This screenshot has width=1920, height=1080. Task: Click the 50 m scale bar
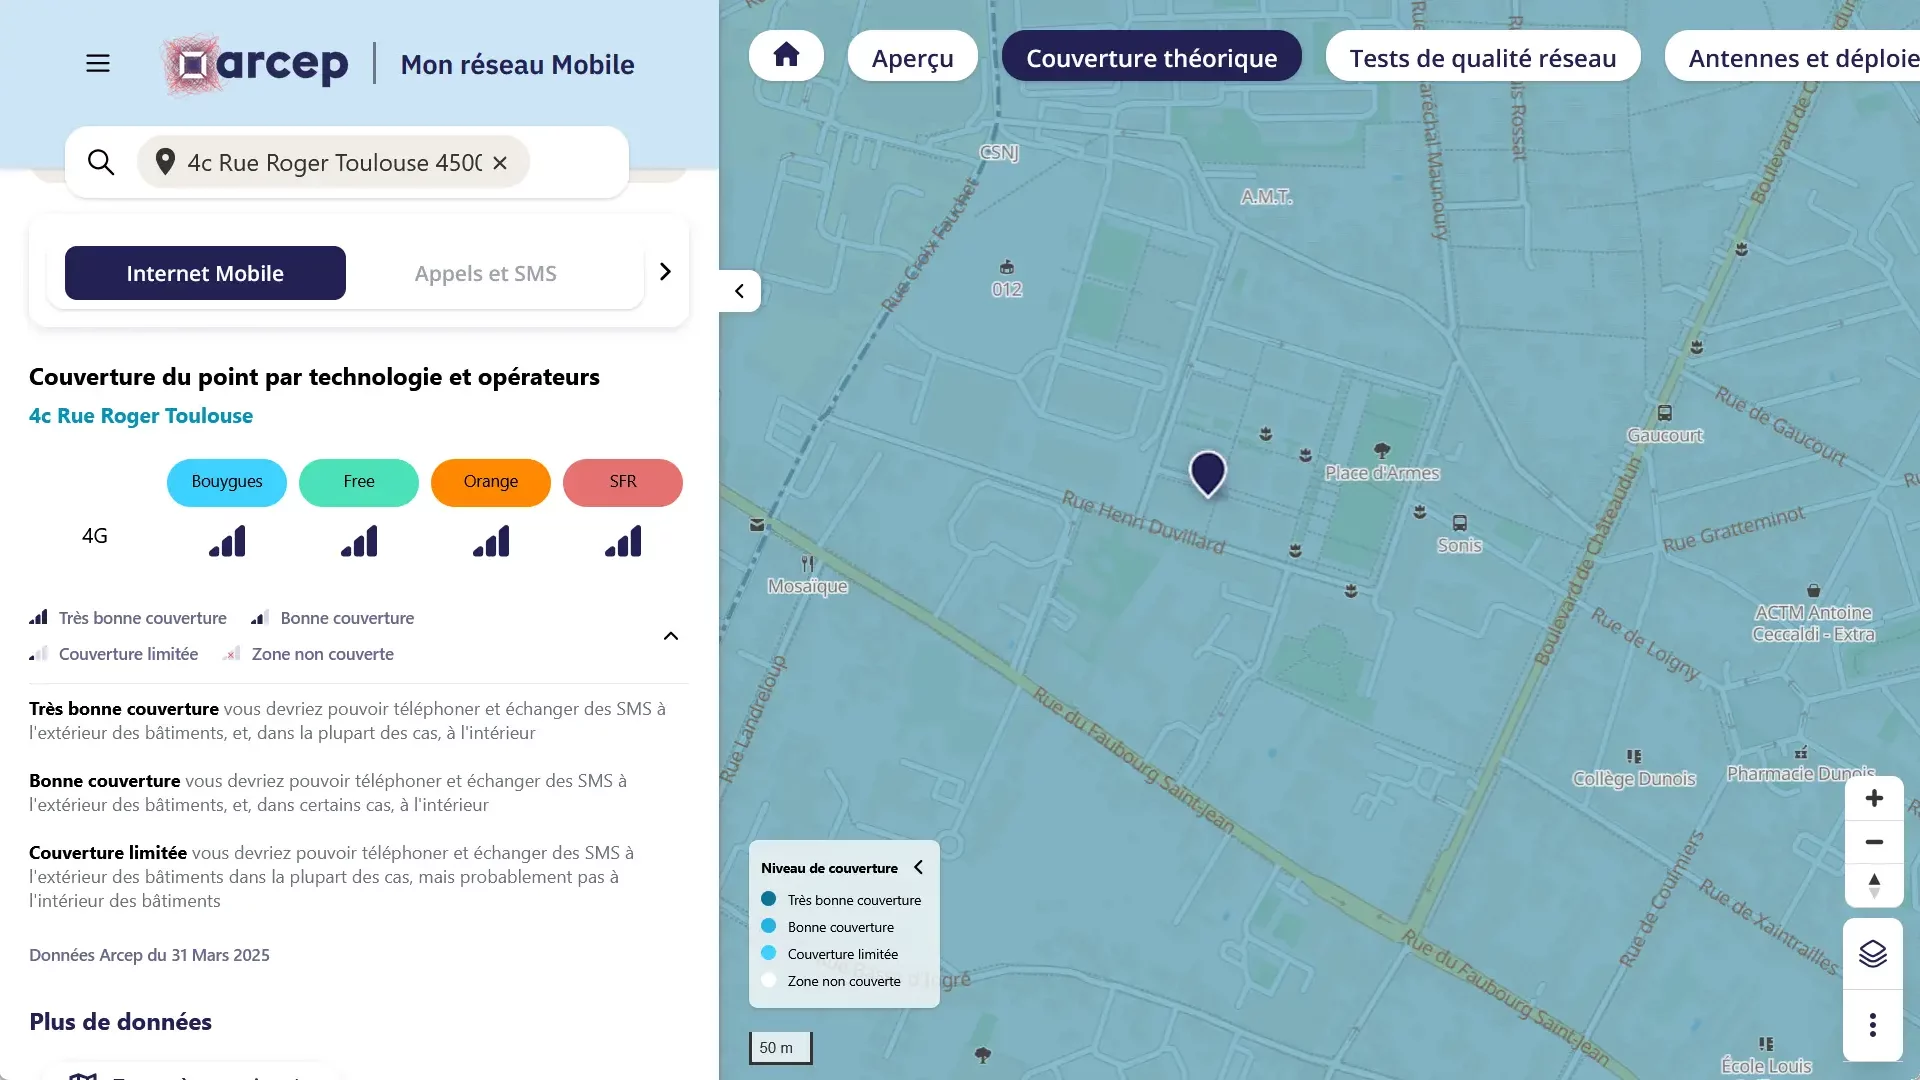tap(780, 1047)
